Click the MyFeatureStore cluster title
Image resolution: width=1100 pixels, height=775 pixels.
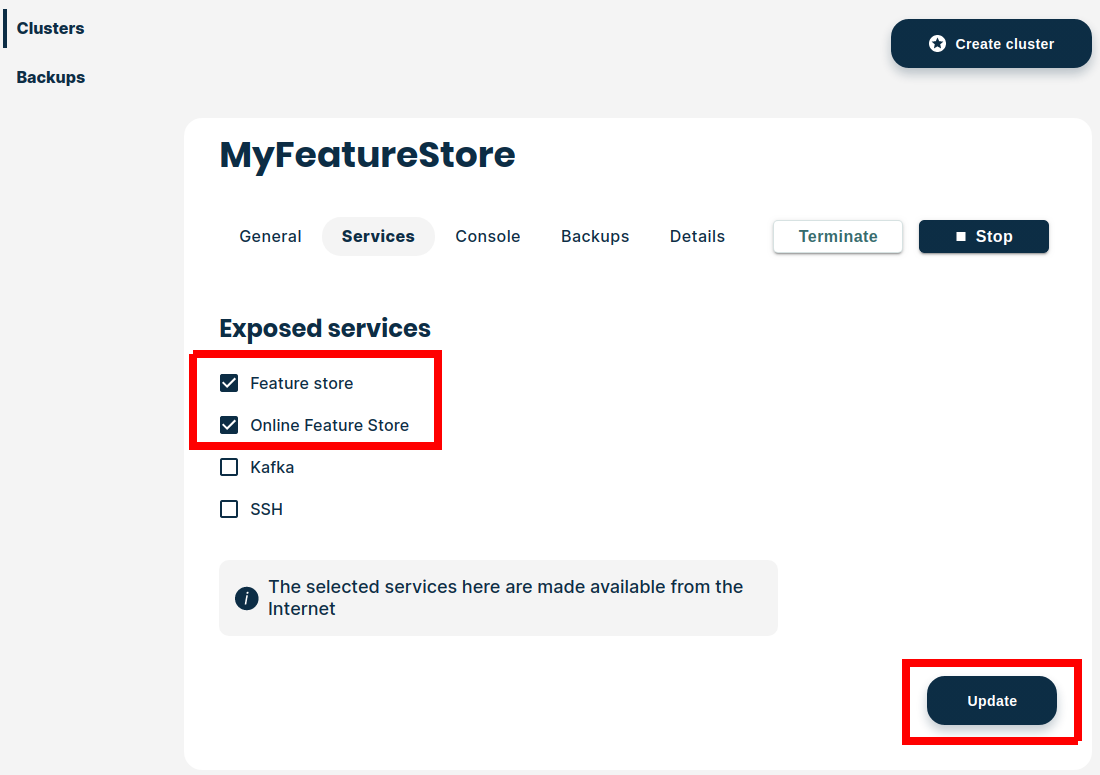[x=367, y=155]
